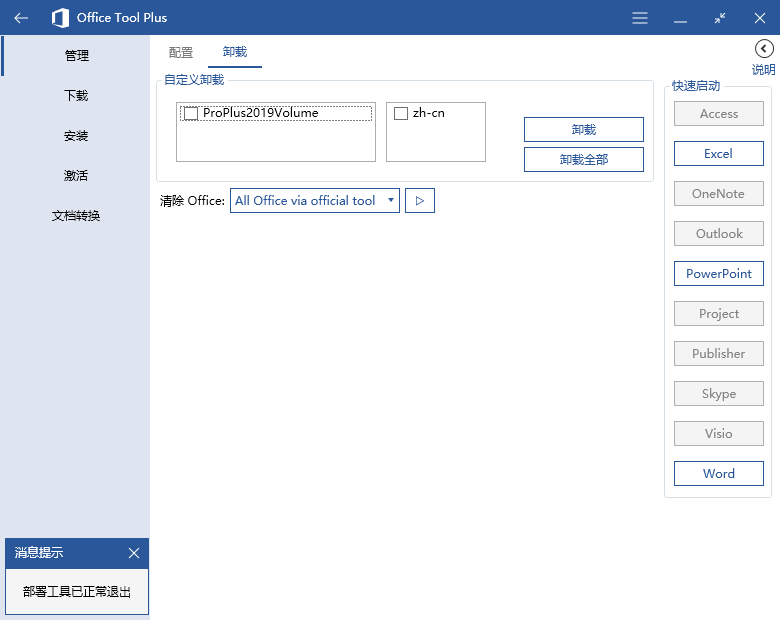Dismiss the 消息提示 notification with its X
Screen dimensions: 780x620
pyautogui.click(x=134, y=553)
